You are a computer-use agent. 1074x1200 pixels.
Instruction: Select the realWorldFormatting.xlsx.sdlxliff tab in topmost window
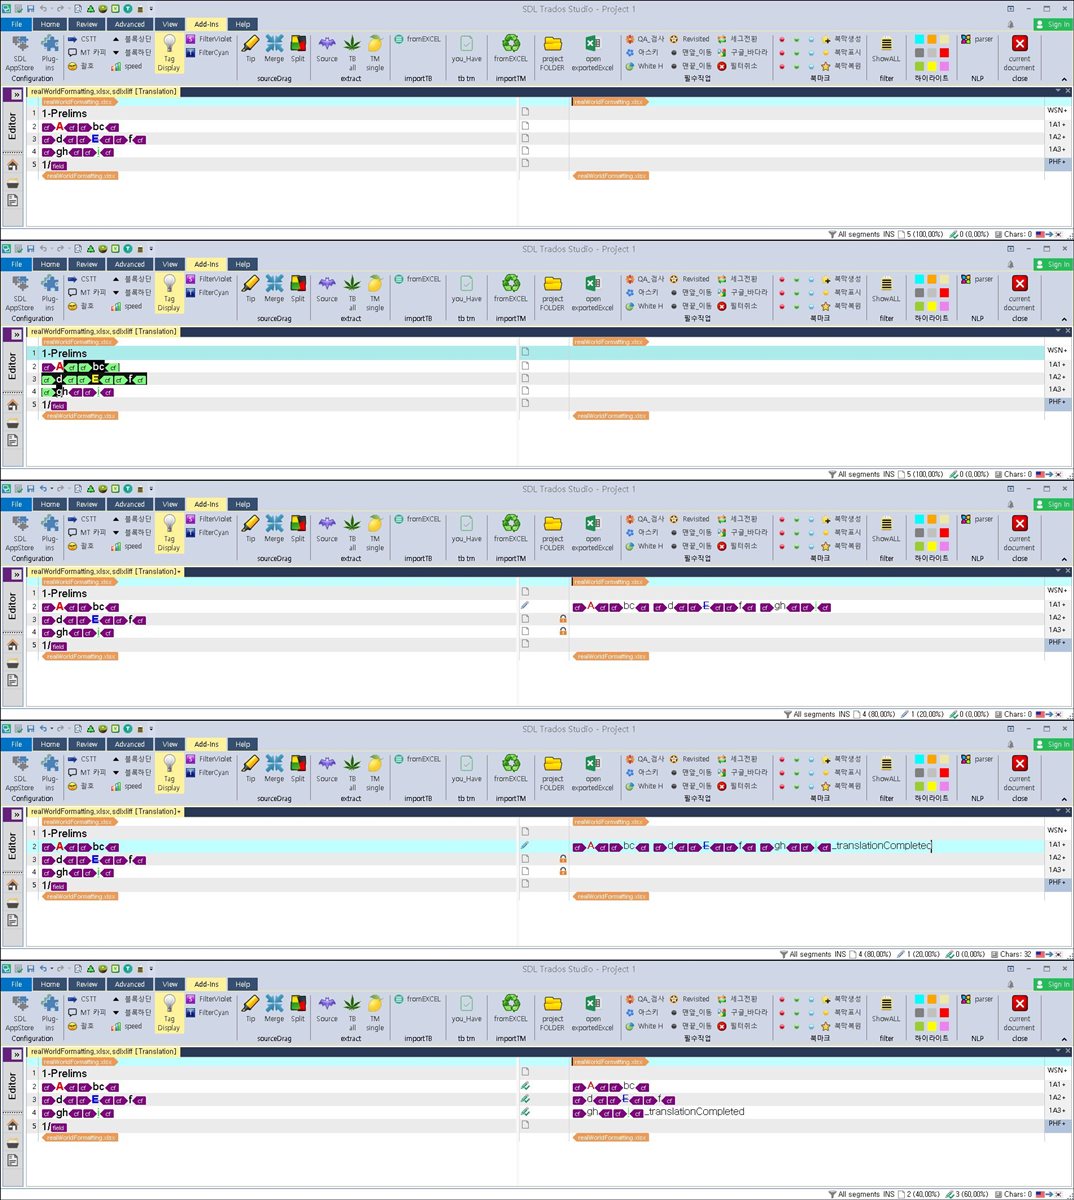click(x=104, y=91)
